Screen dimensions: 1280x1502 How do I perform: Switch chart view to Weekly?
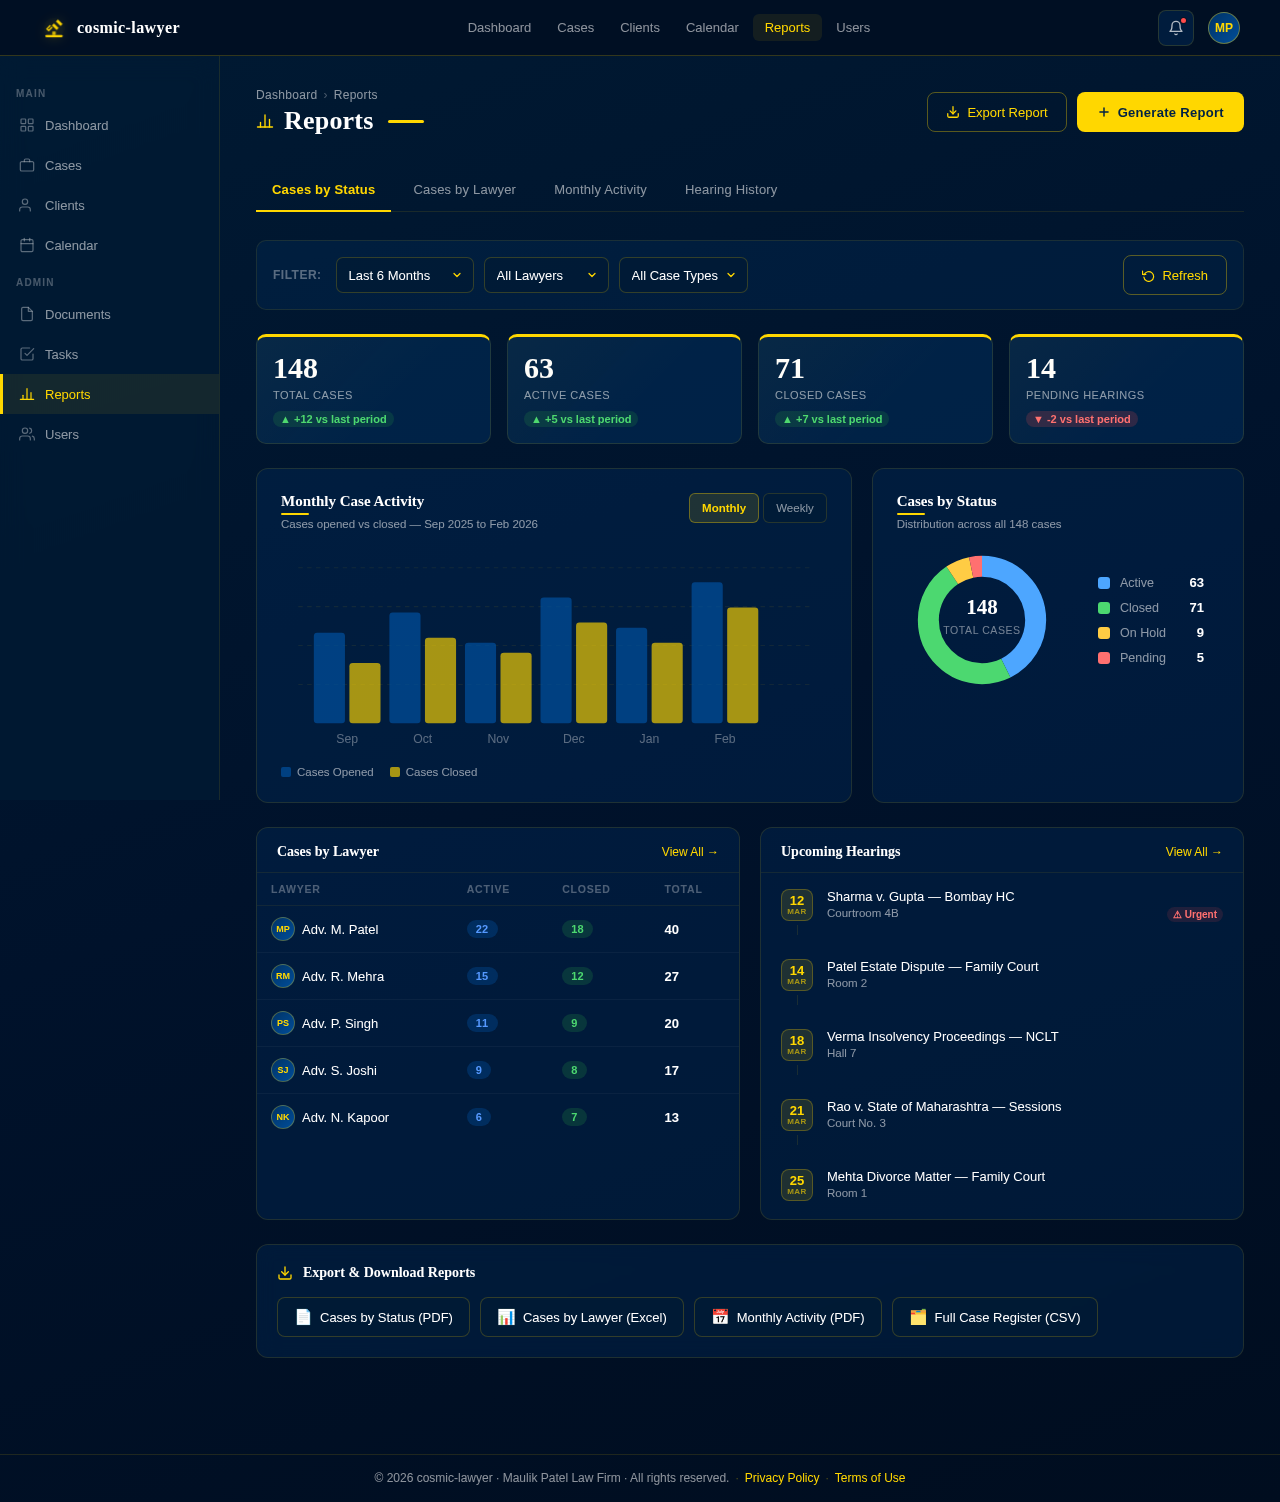click(x=794, y=508)
